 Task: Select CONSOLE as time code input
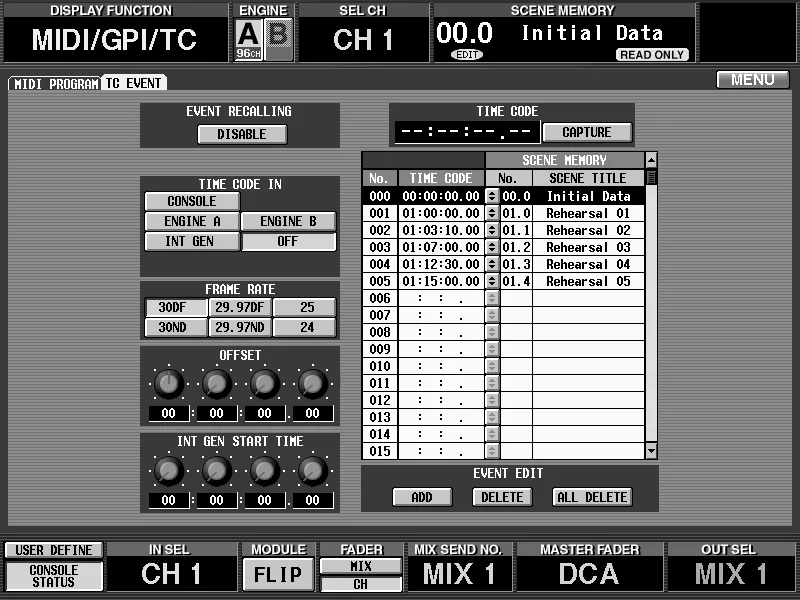192,202
